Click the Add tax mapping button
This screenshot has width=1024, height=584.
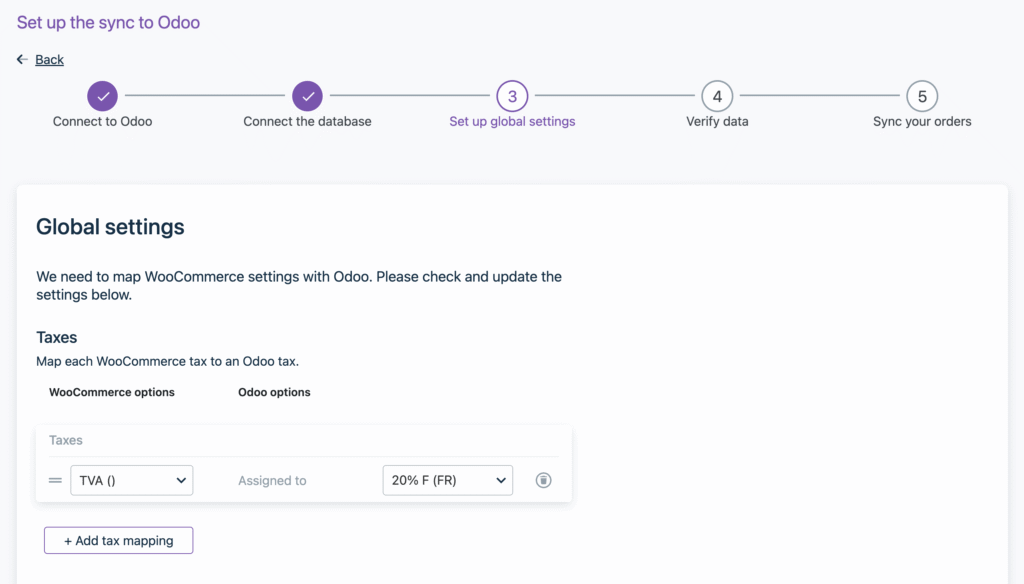click(x=118, y=540)
